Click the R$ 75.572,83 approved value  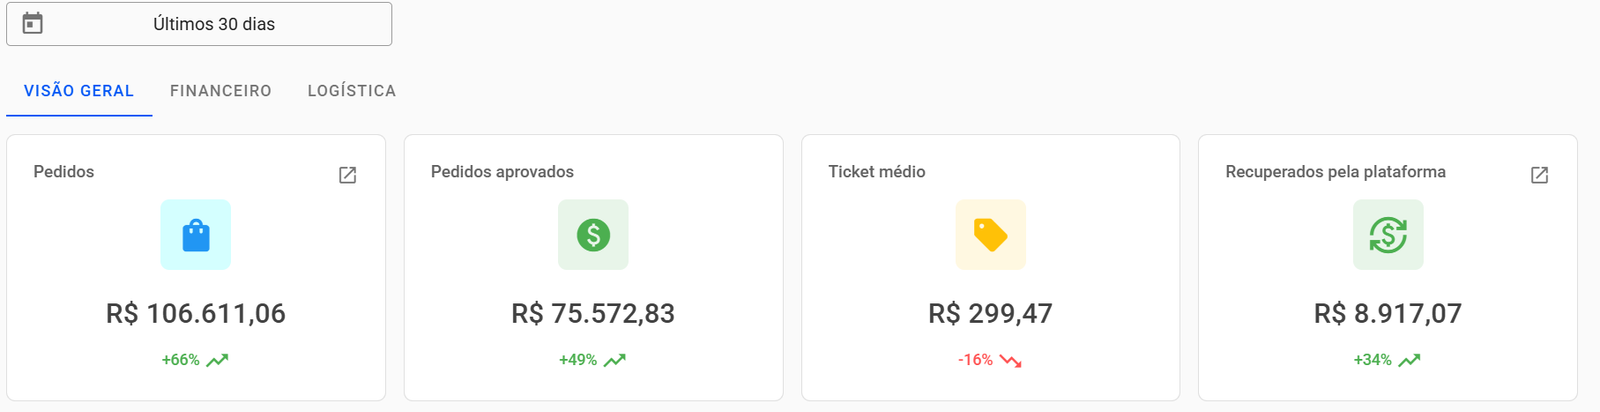(593, 314)
